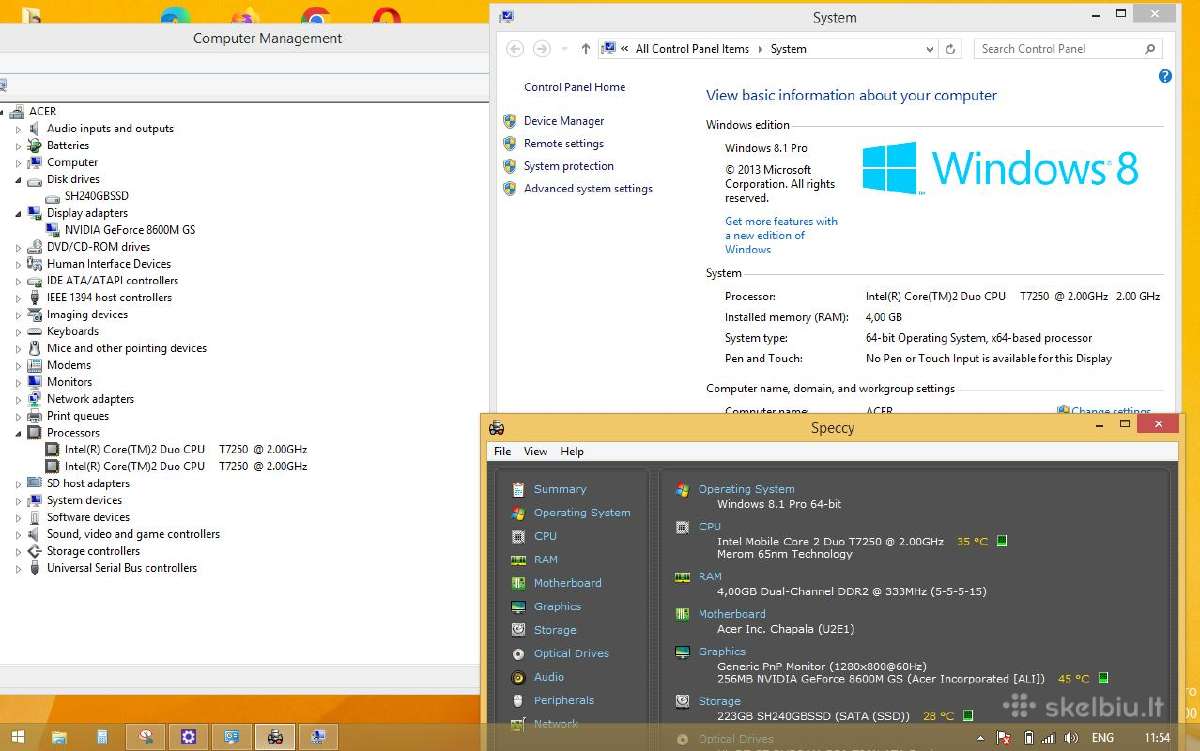Click the Speccy window title bar icon
The height and width of the screenshot is (751, 1200).
496,428
